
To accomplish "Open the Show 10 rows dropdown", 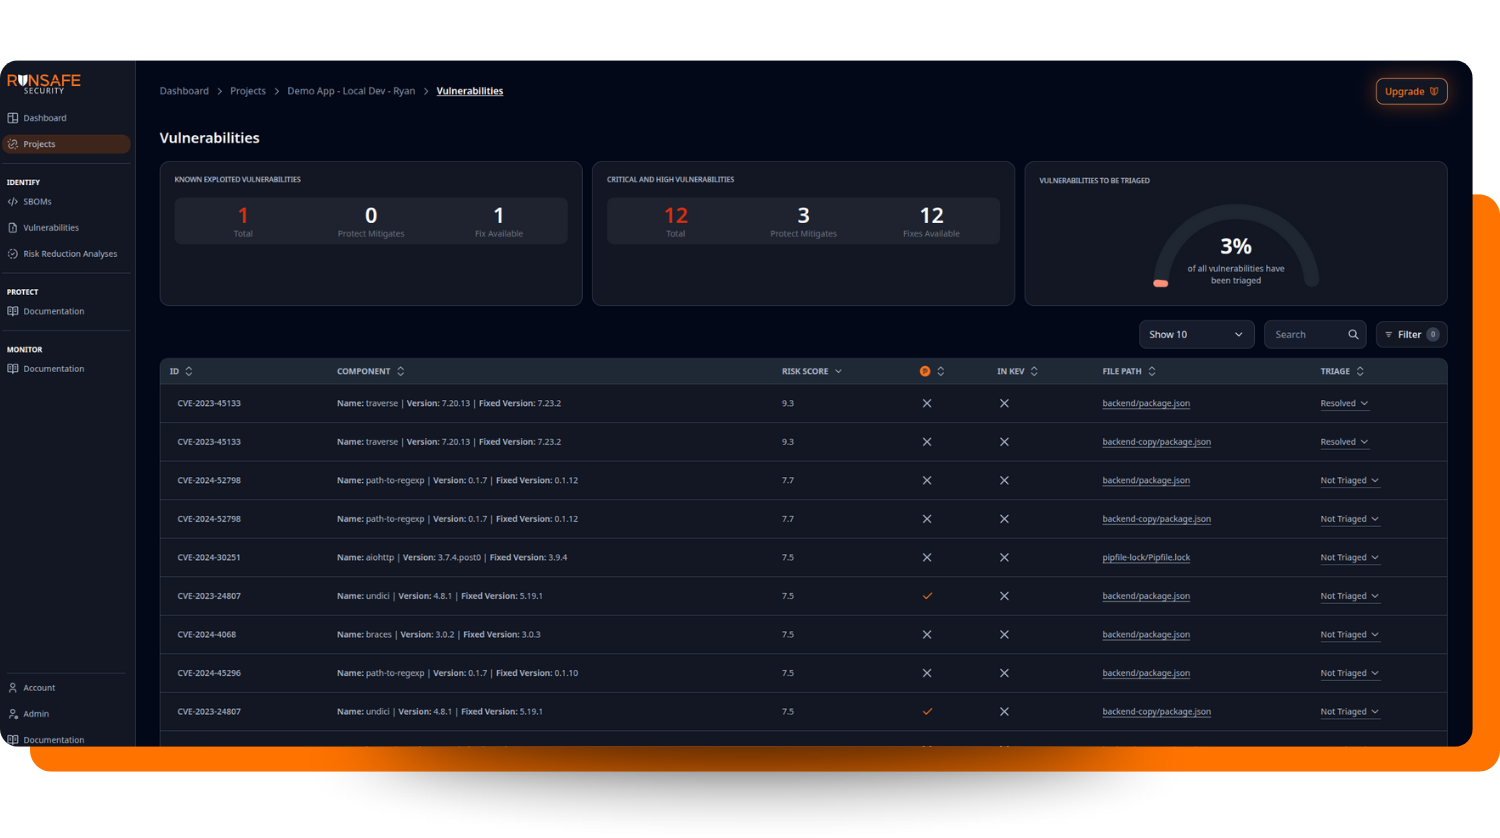I will pyautogui.click(x=1196, y=334).
